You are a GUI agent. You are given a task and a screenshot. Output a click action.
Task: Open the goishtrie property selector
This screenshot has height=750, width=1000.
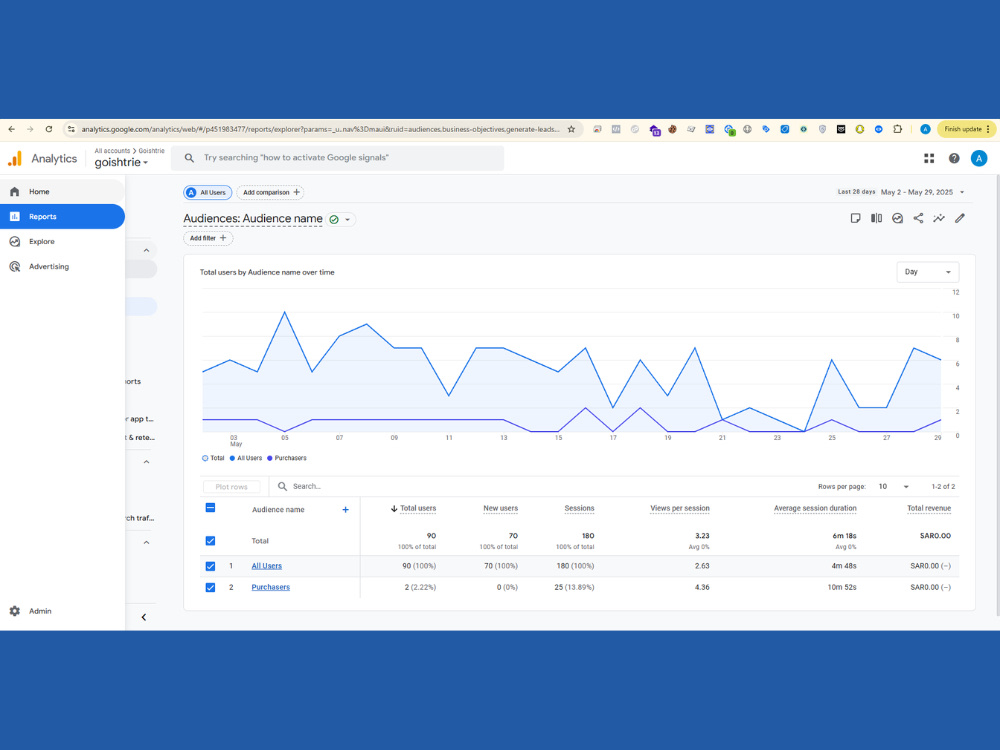click(x=121, y=162)
